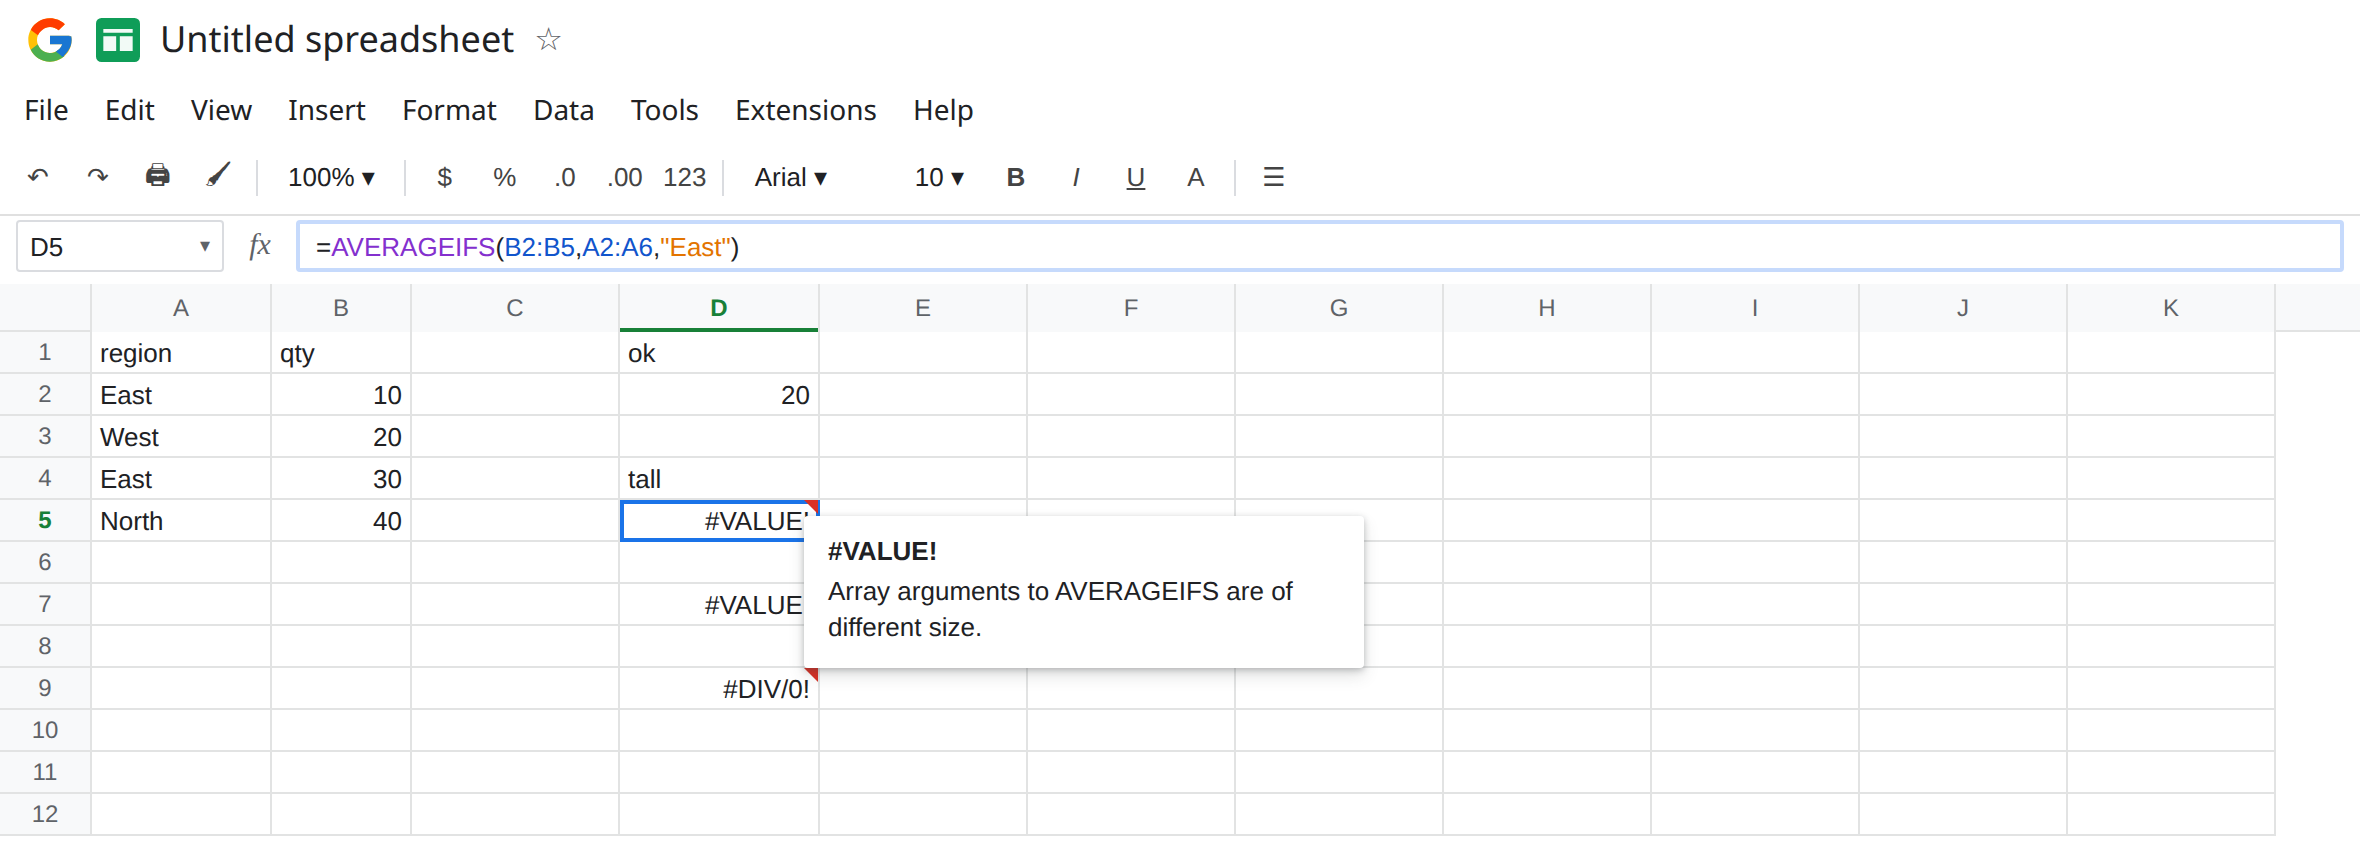Click the Google logo

[50, 40]
